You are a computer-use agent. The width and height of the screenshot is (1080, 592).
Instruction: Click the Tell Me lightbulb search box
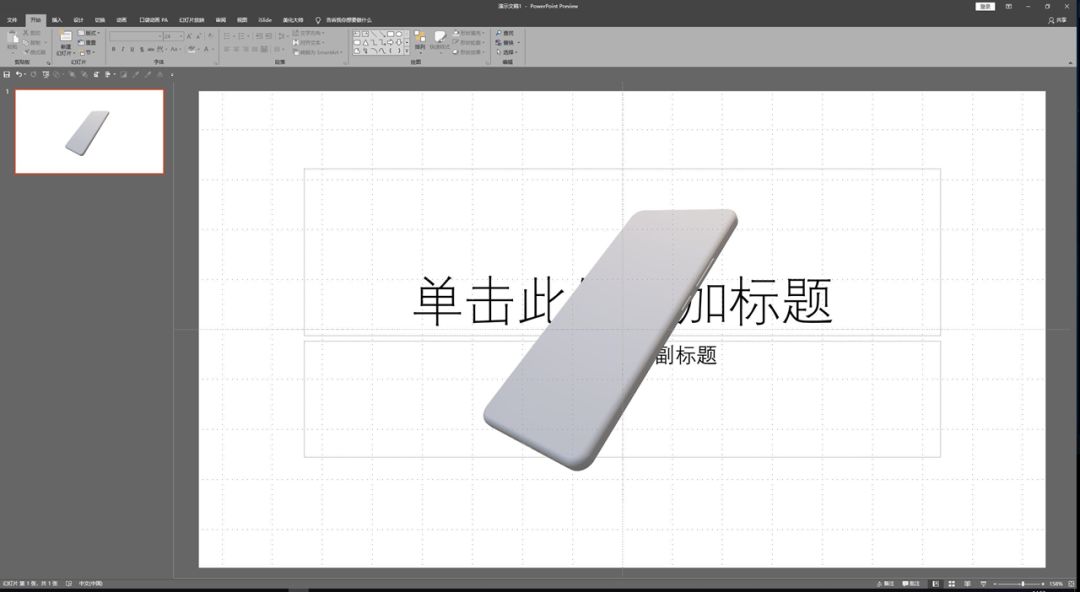pos(343,20)
